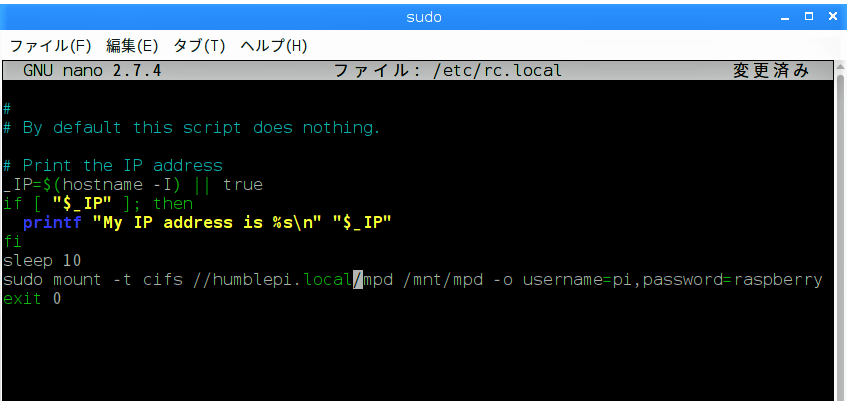Click the '# Print the IP address' comment
Image resolution: width=847 pixels, height=401 pixels.
(113, 165)
